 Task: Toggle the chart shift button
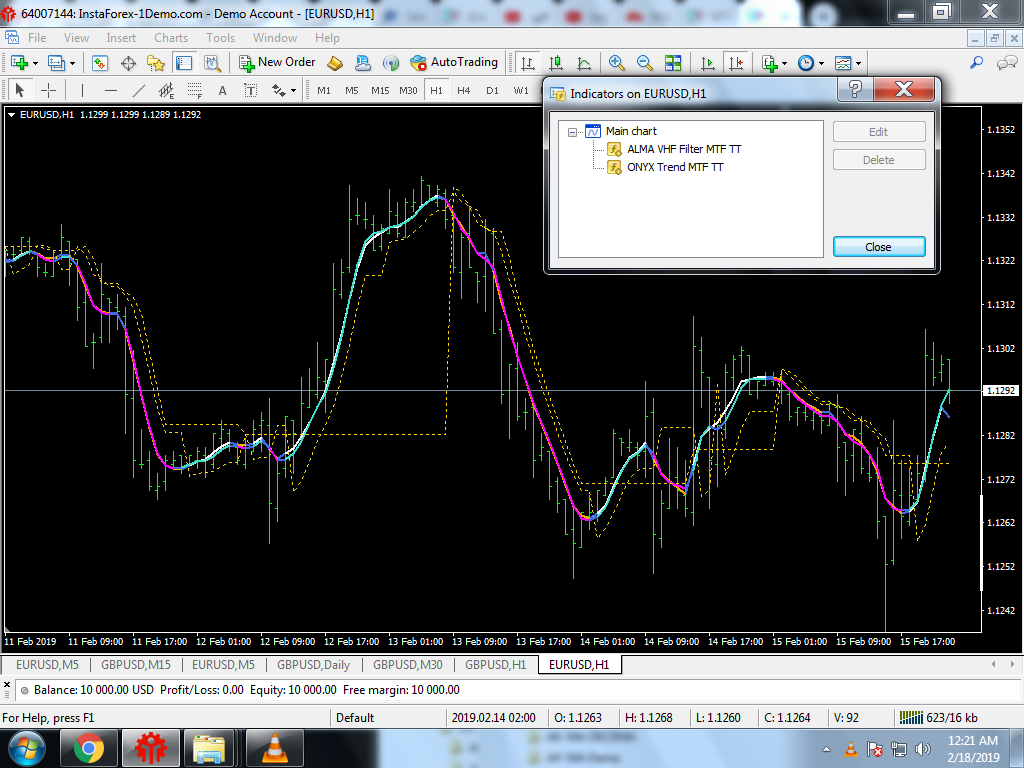click(737, 63)
